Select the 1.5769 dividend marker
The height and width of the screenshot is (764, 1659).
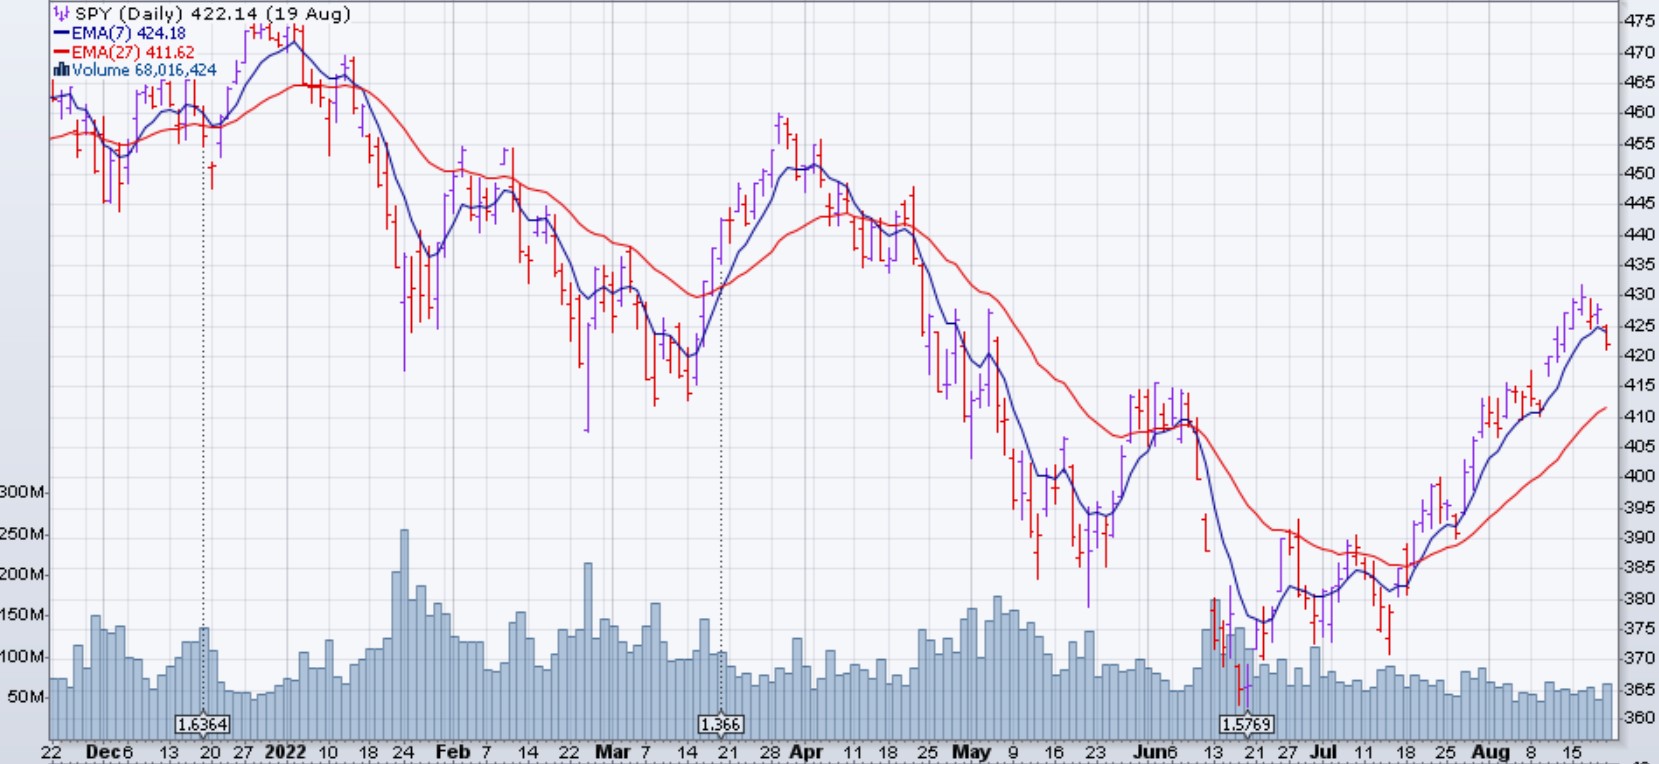pyautogui.click(x=1246, y=724)
